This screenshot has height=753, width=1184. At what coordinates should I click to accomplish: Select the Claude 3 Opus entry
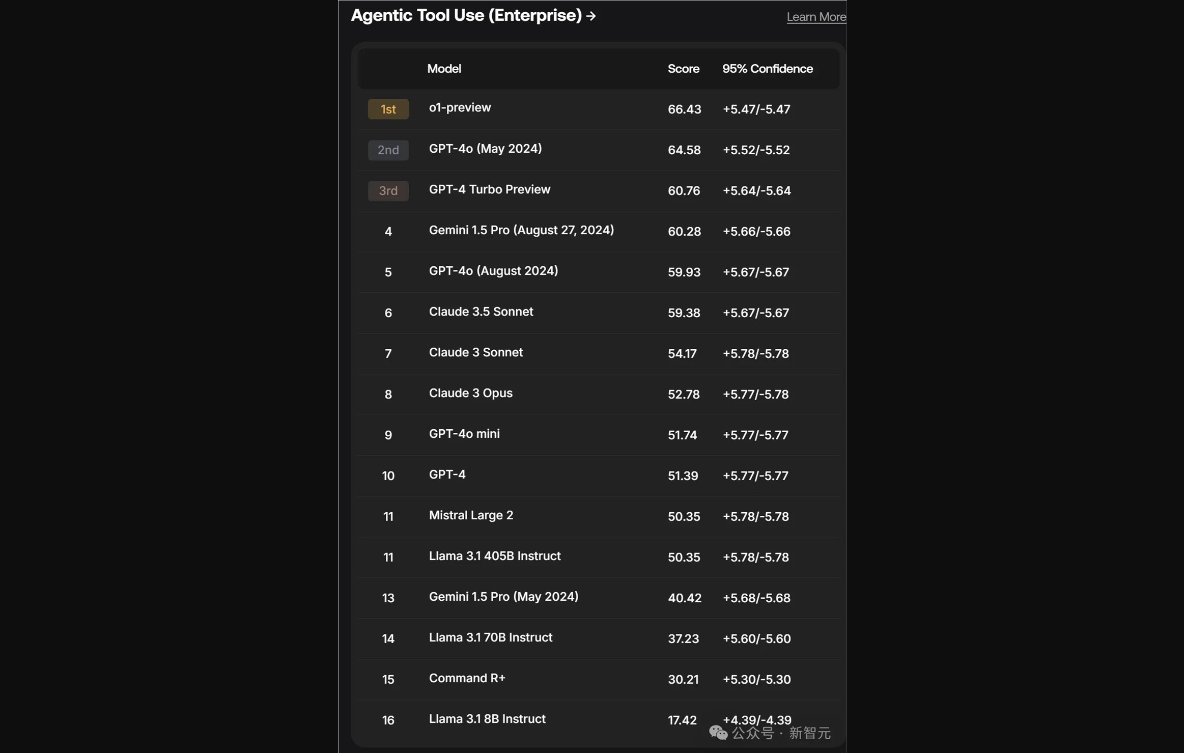point(470,393)
